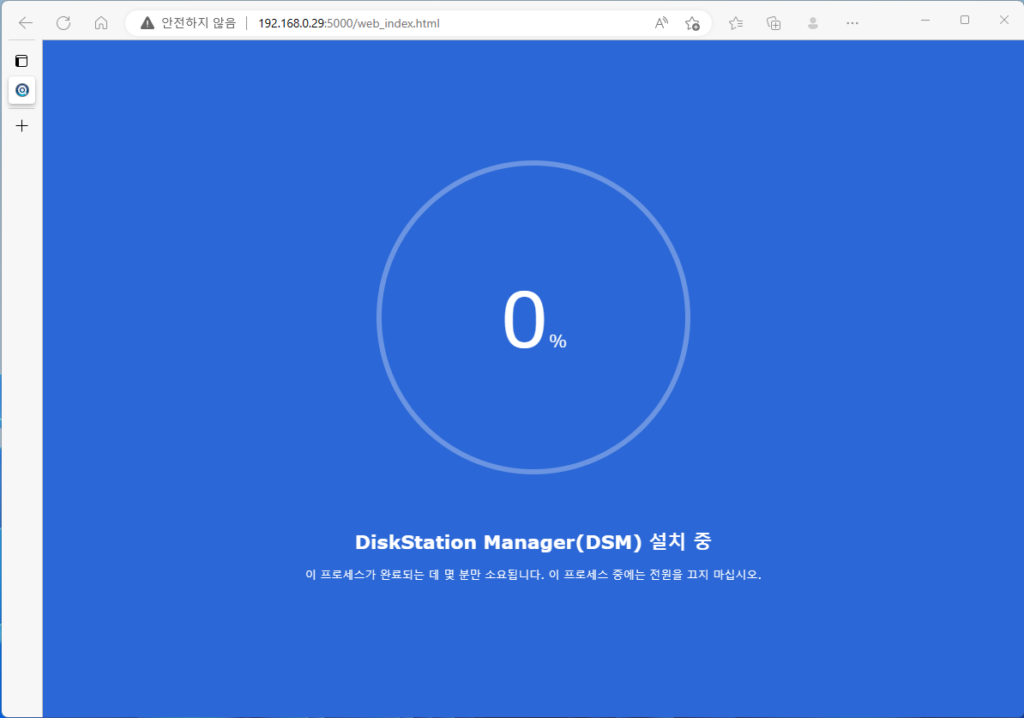Image resolution: width=1024 pixels, height=718 pixels.
Task: Reload the page with the refresh icon
Action: pyautogui.click(x=63, y=23)
